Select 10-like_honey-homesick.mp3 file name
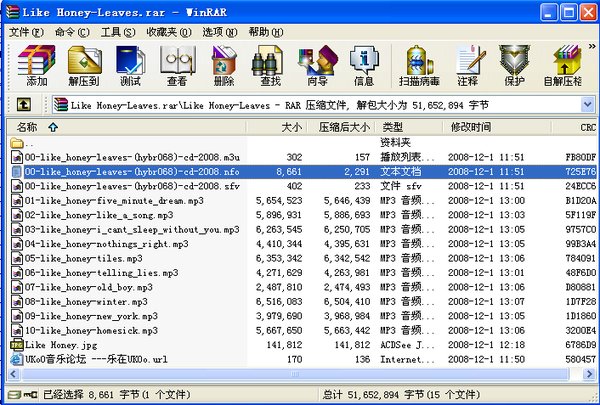The height and width of the screenshot is (405, 600). tap(91, 330)
